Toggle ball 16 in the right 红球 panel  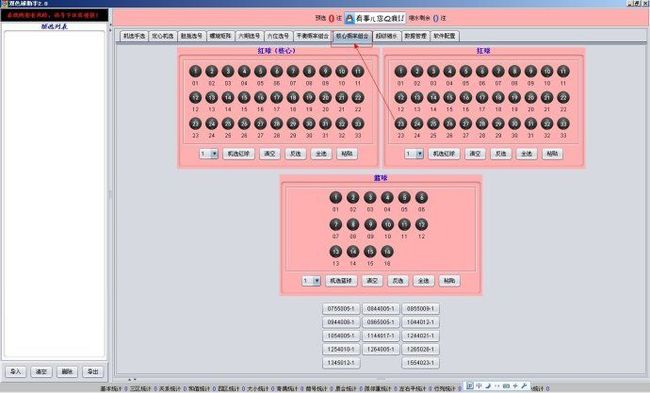click(x=466, y=97)
